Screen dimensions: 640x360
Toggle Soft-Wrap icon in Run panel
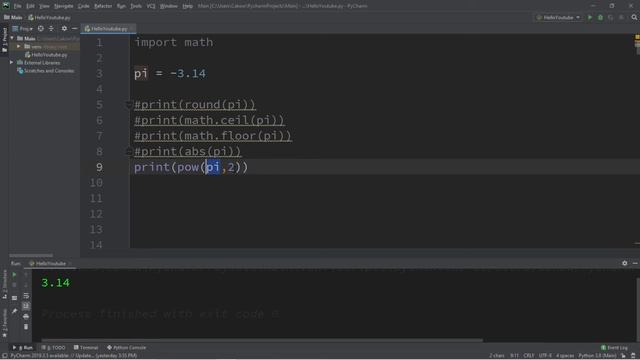[26, 296]
